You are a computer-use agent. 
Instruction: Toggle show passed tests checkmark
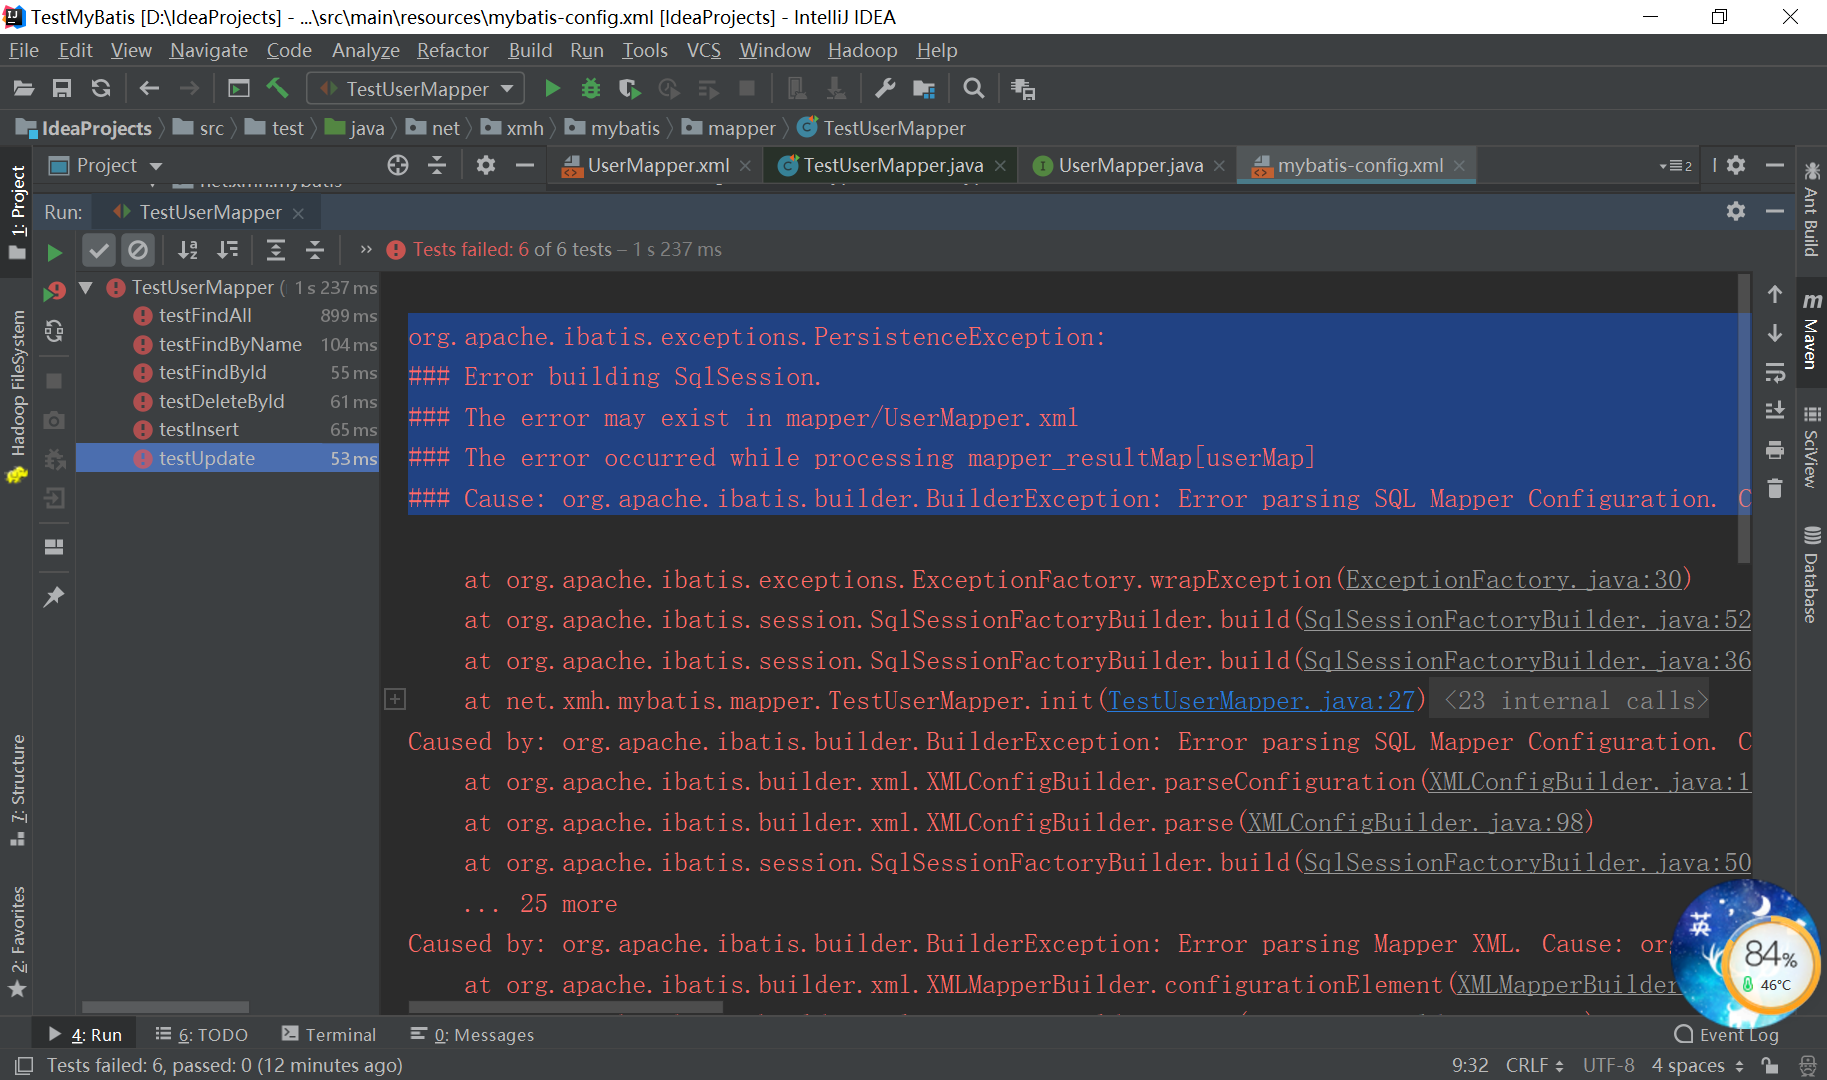99,250
